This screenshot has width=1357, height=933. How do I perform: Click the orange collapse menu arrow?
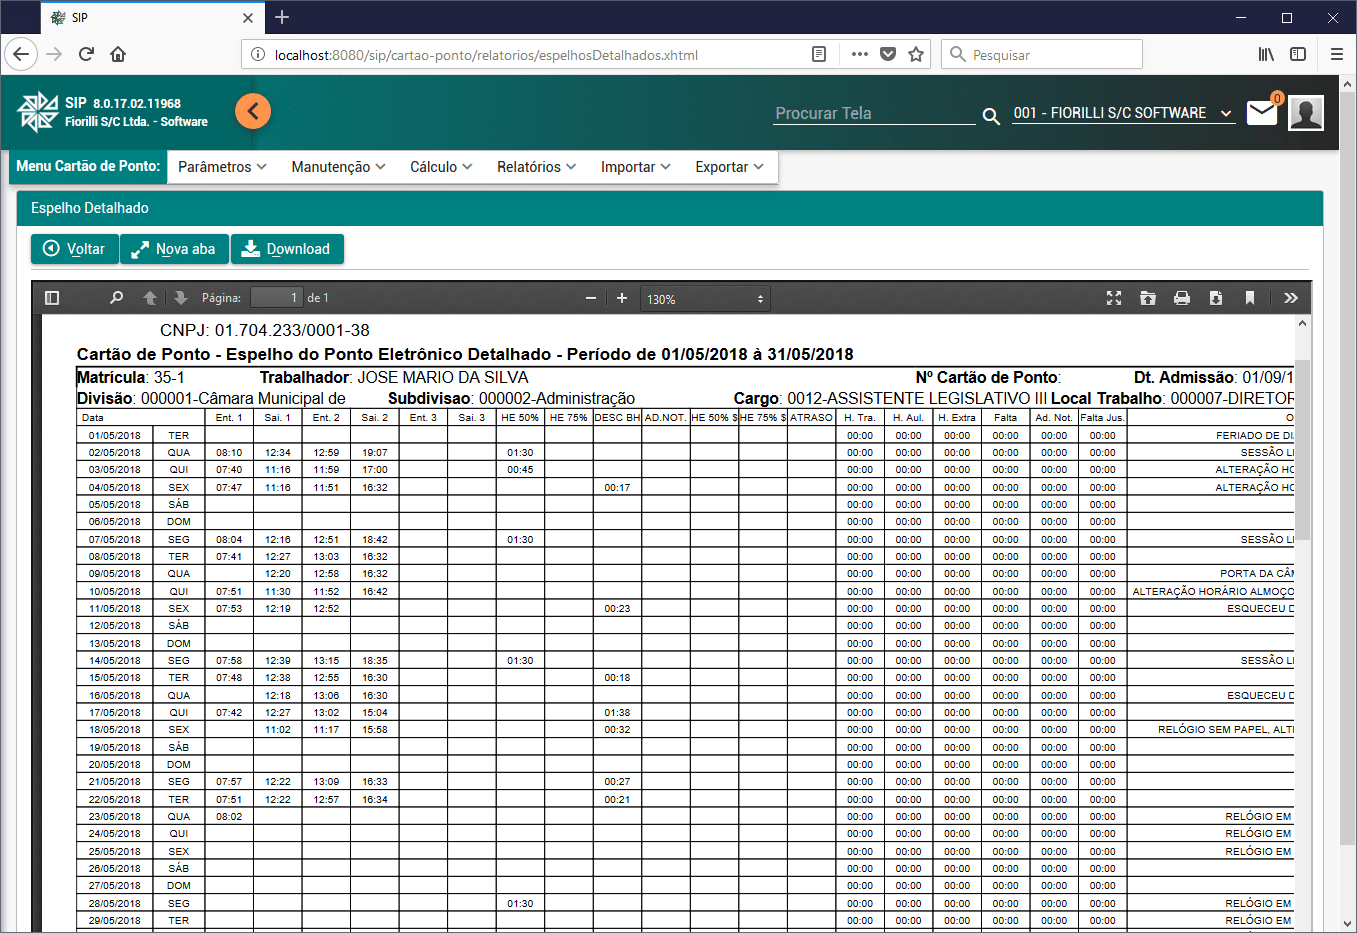[x=253, y=111]
